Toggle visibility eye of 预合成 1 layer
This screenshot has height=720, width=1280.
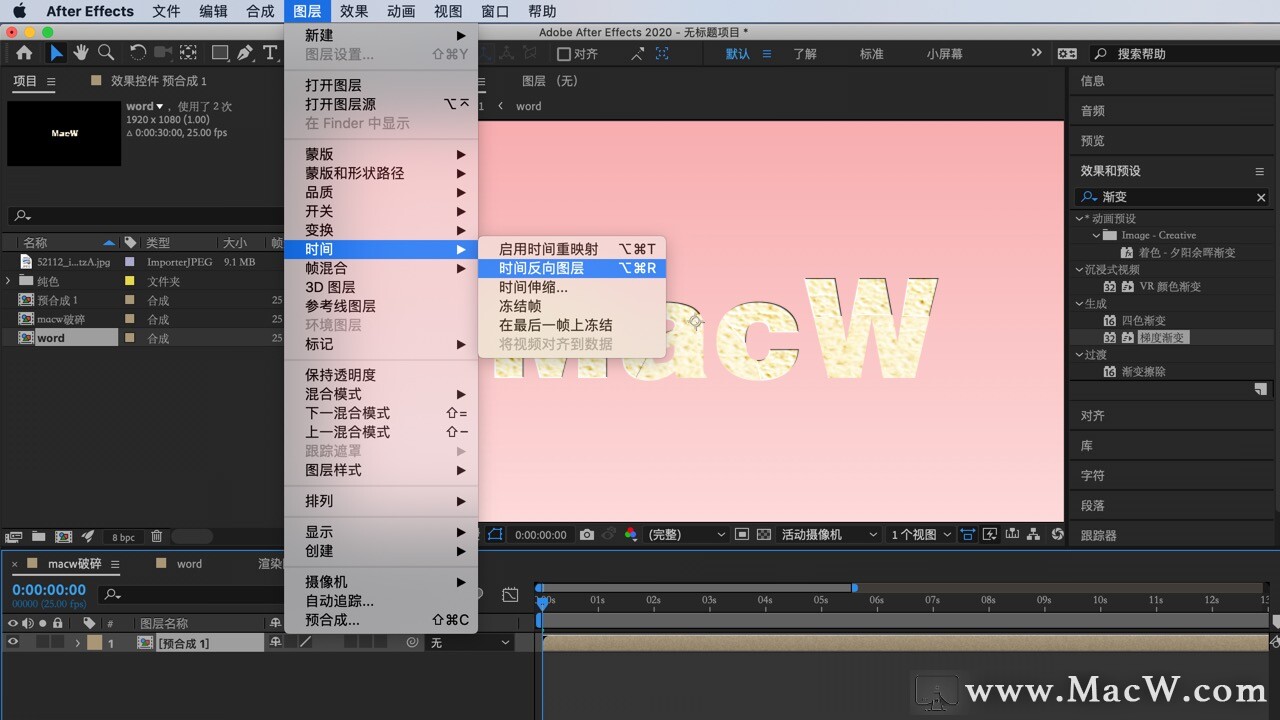[x=13, y=643]
